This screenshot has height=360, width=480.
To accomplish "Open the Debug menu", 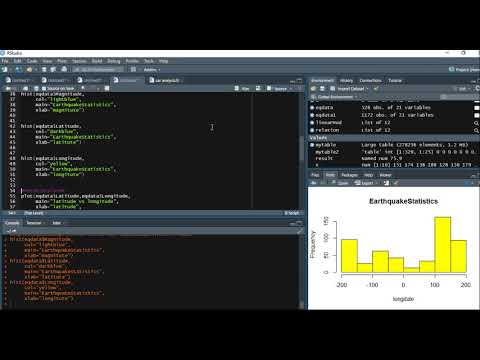I will pyautogui.click(x=114, y=61).
